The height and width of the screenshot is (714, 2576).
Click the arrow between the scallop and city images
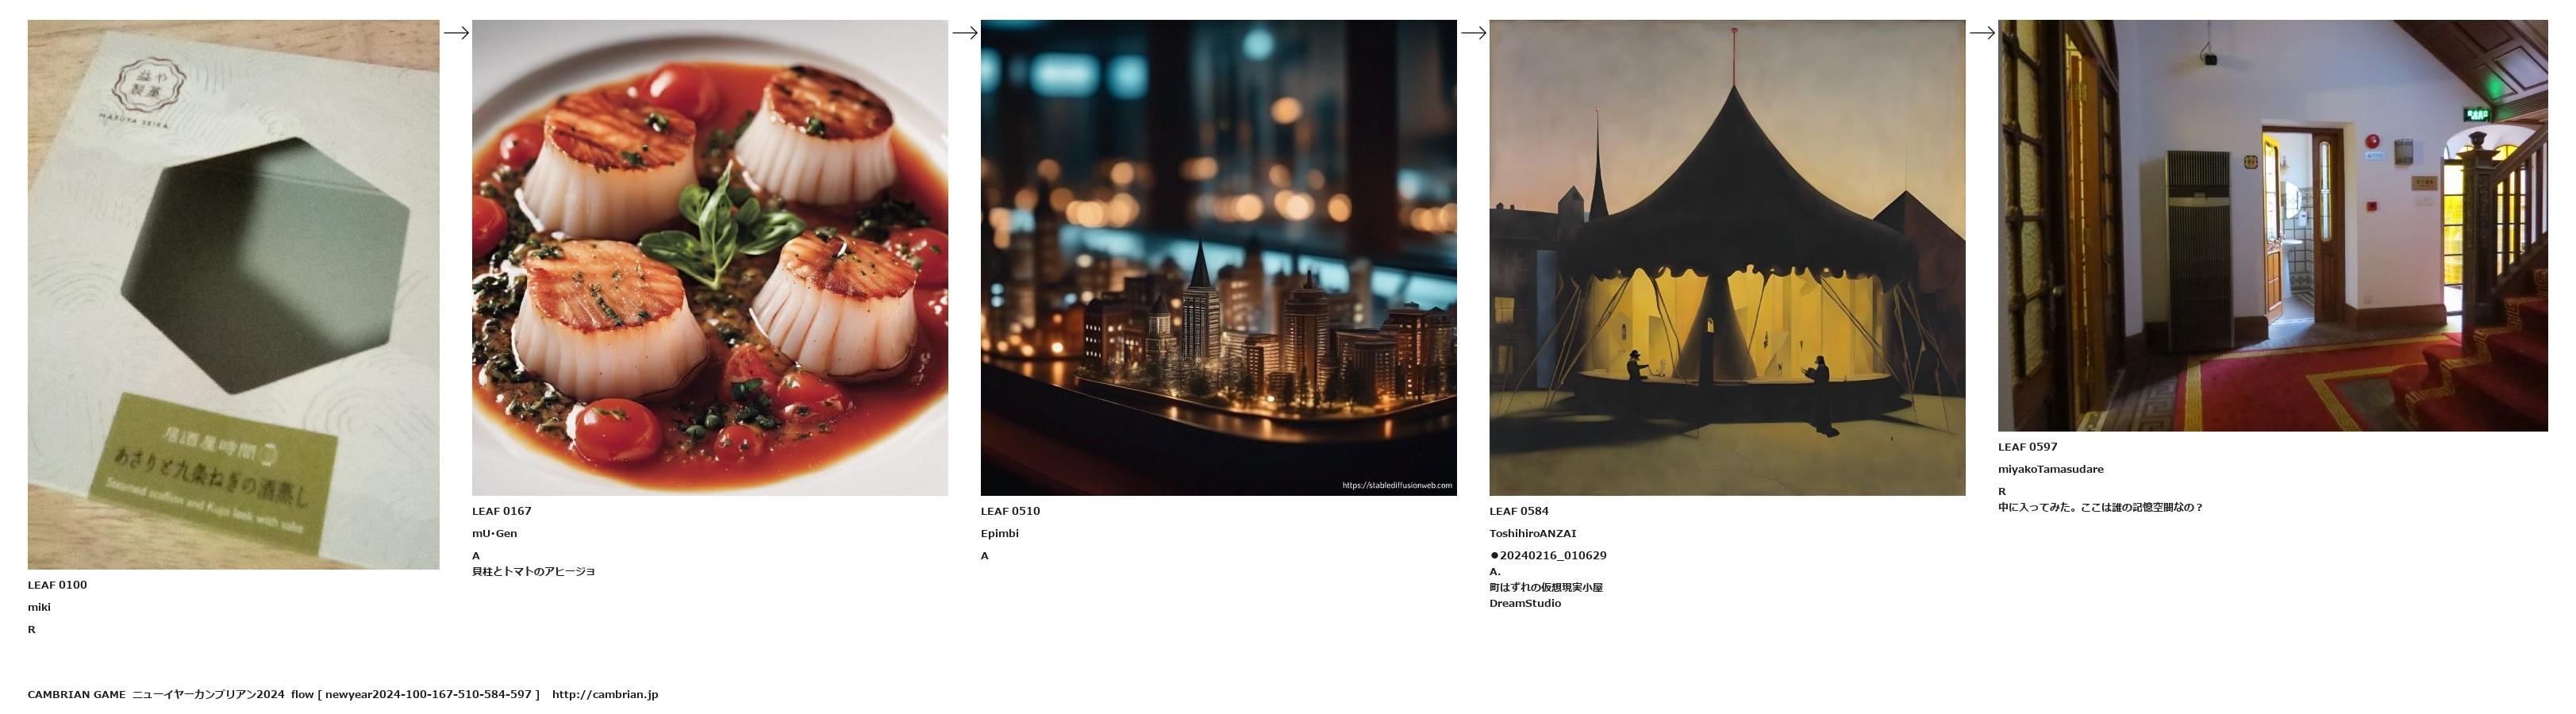964,33
